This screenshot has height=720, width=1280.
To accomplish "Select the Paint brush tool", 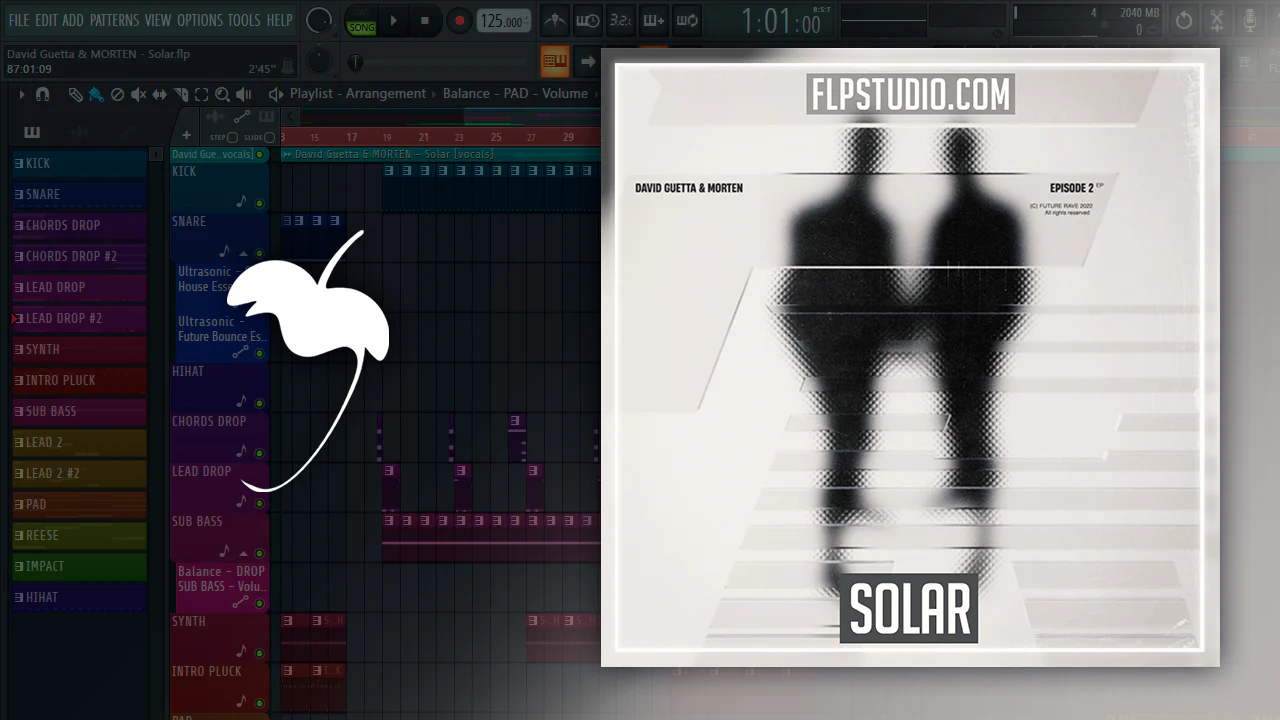I will click(x=96, y=94).
